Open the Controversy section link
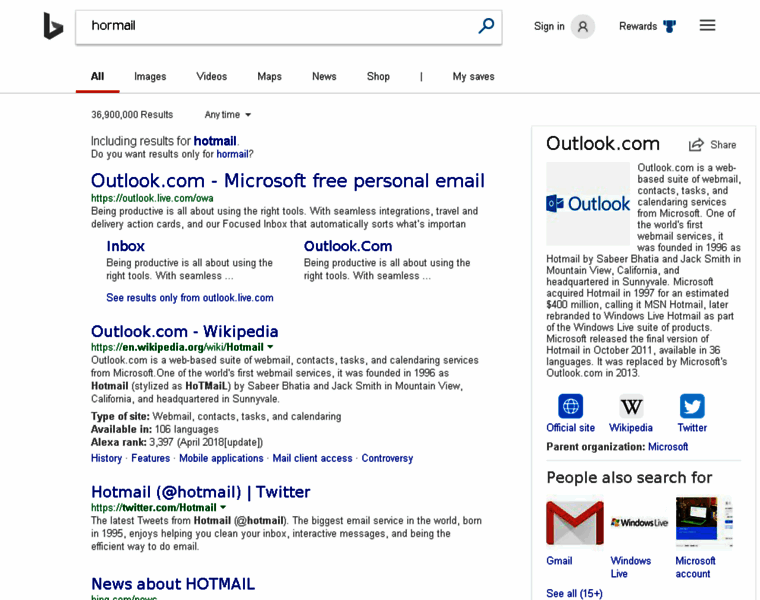This screenshot has height=600, width=760. (x=387, y=458)
